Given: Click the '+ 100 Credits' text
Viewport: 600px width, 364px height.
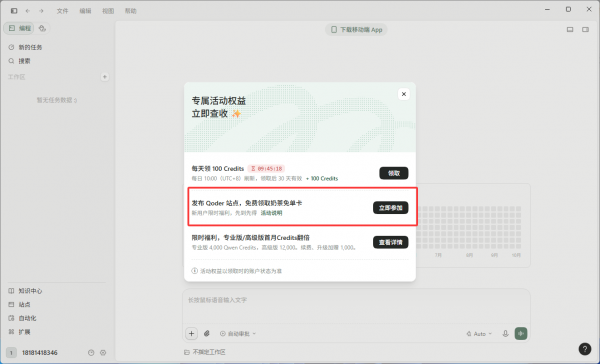Looking at the screenshot, I should tap(322, 178).
